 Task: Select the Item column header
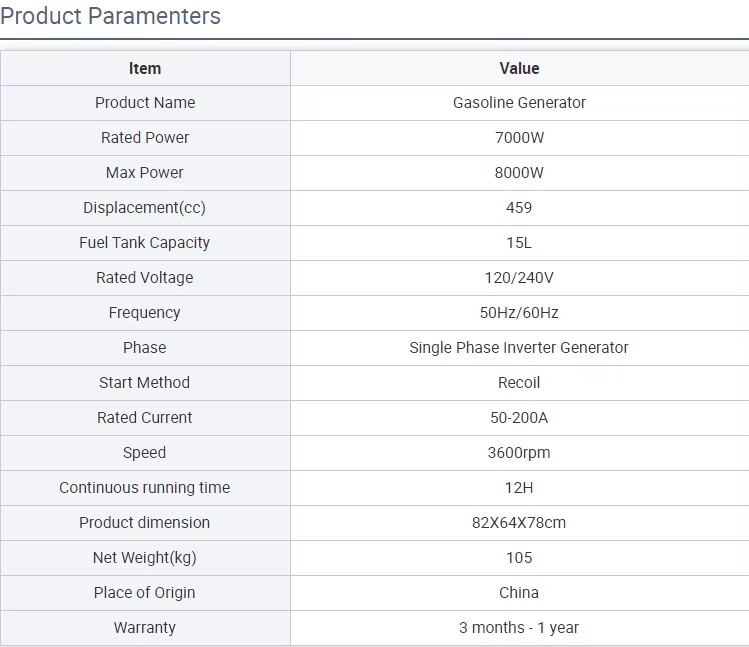coord(145,68)
